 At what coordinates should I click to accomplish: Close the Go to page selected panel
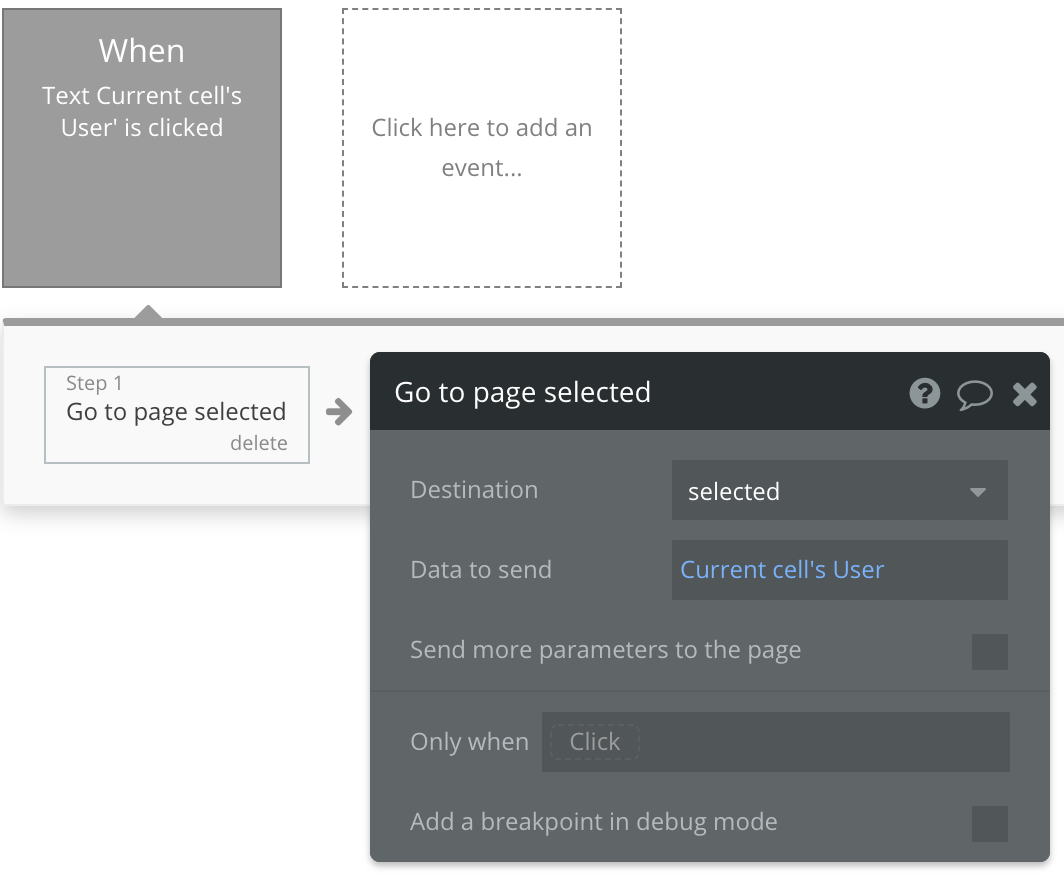[x=1025, y=394]
